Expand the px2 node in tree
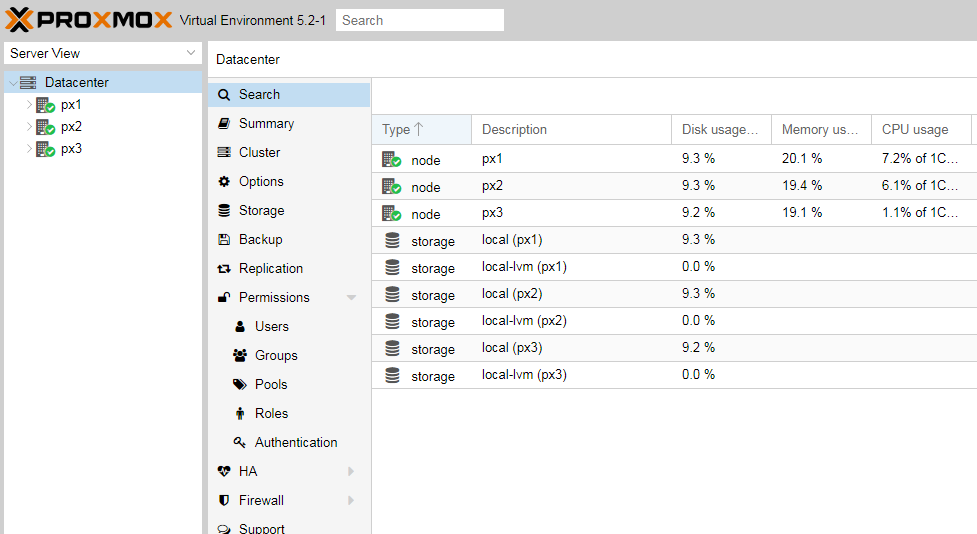 pos(29,127)
